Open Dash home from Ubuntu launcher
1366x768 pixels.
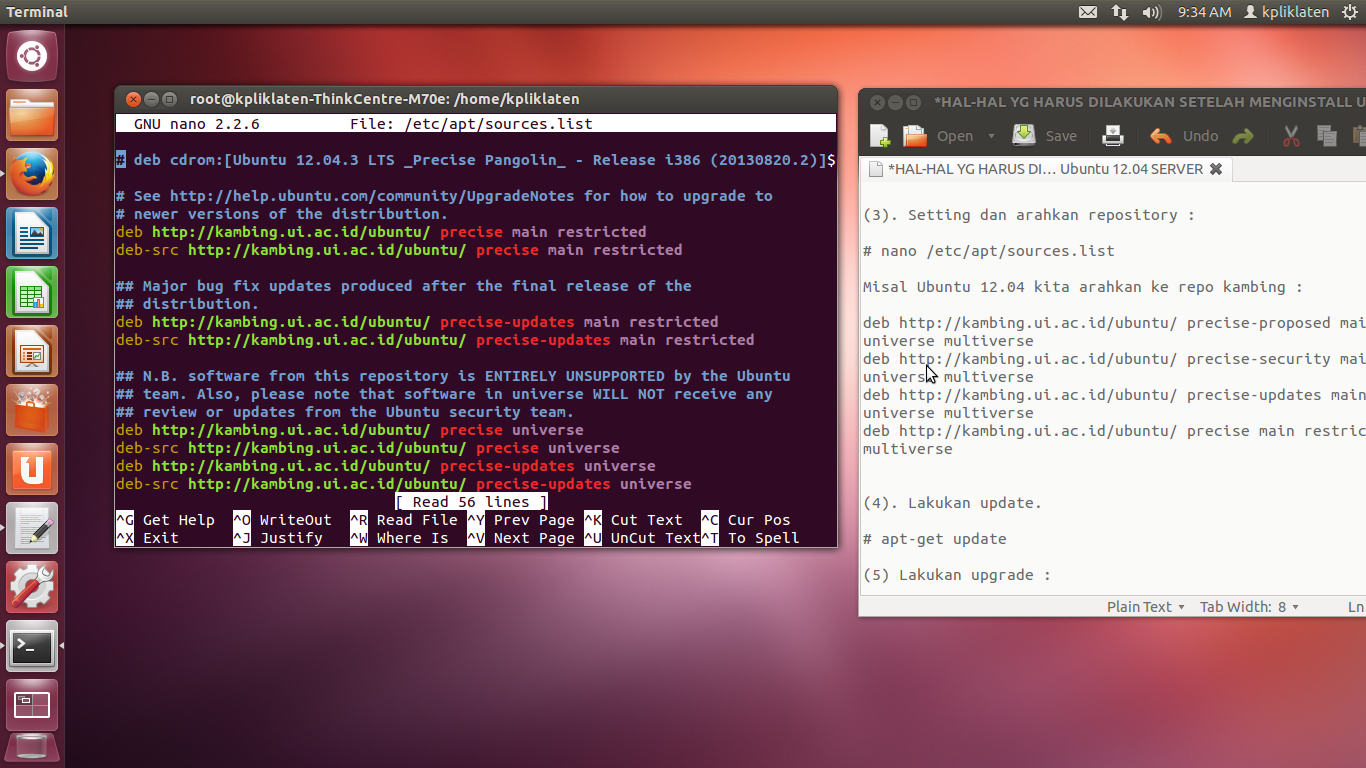click(32, 56)
